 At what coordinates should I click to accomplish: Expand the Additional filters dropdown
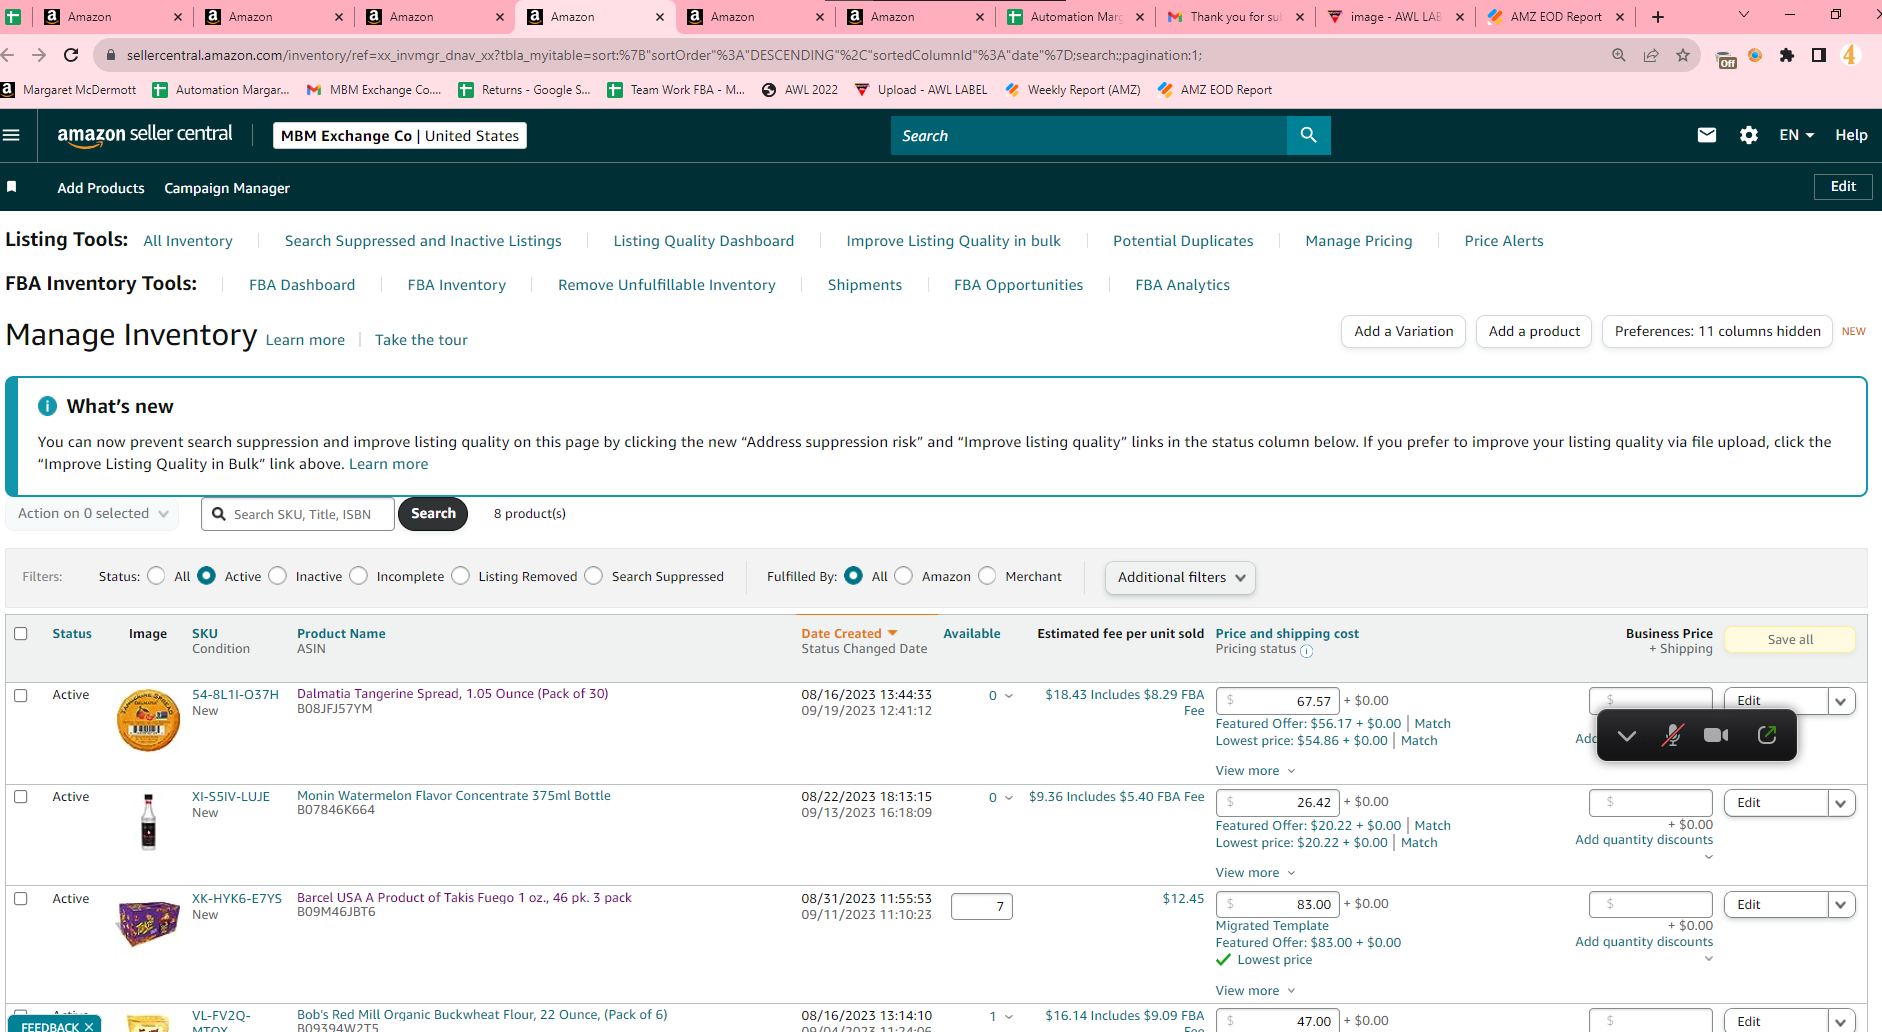tap(1181, 578)
